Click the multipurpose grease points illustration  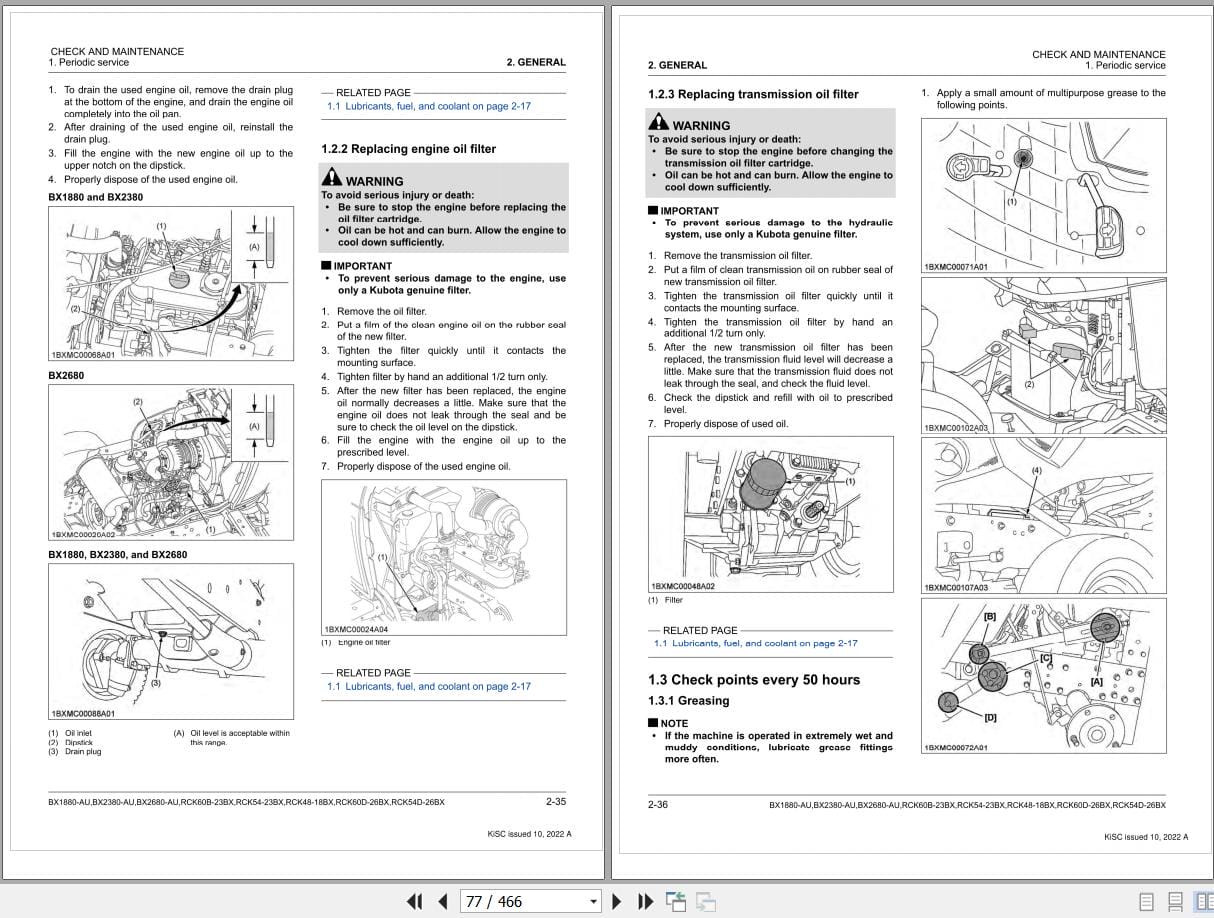pos(1043,195)
